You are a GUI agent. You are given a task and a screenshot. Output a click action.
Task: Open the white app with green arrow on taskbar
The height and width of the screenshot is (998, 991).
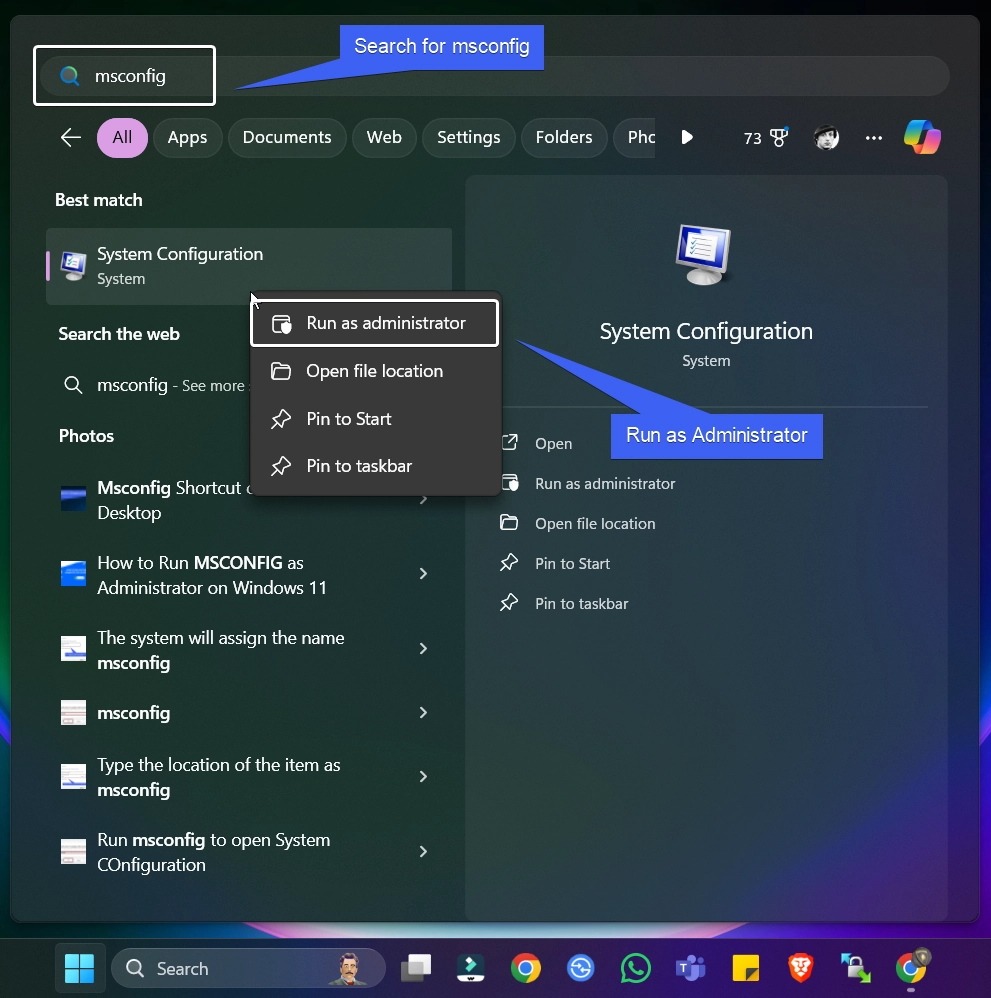point(471,969)
